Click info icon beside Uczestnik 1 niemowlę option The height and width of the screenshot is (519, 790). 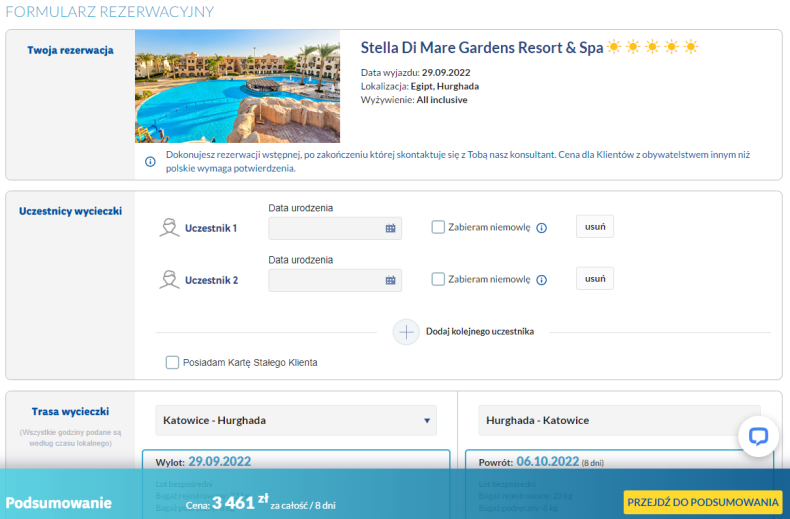click(x=542, y=228)
